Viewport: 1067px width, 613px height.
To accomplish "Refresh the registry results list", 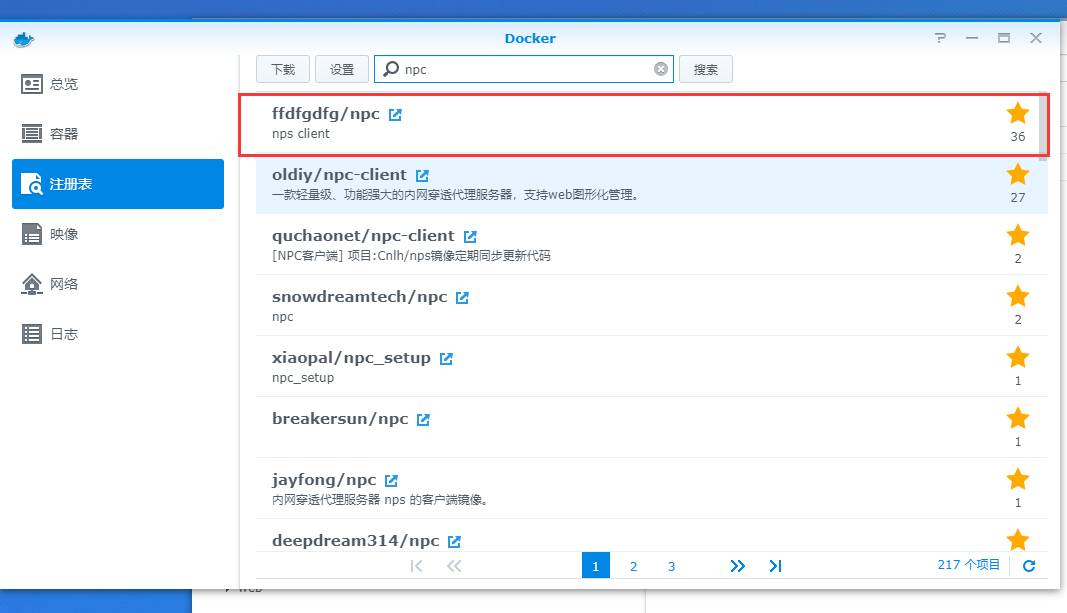I will click(1029, 565).
